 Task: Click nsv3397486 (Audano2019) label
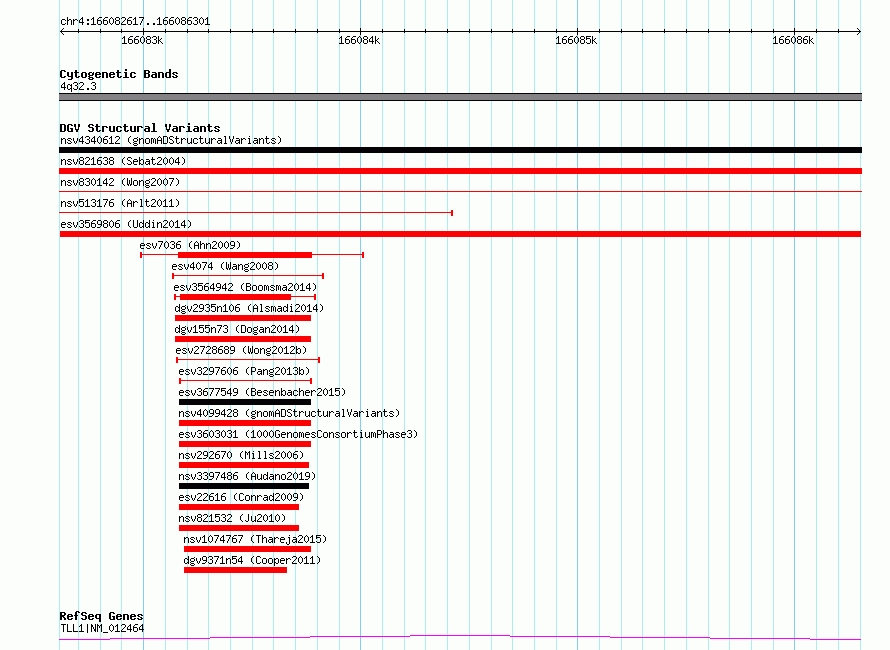coord(247,476)
